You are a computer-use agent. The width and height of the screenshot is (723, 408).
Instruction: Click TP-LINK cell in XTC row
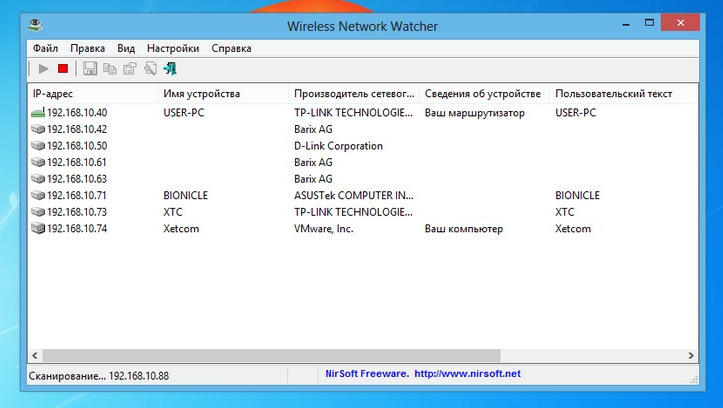(353, 212)
